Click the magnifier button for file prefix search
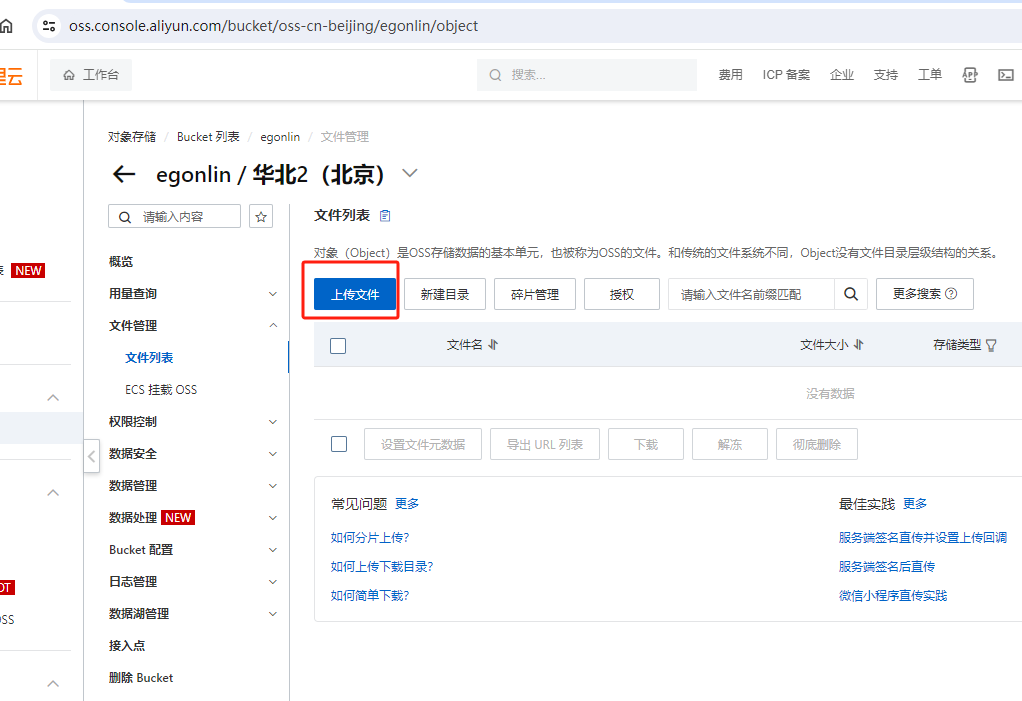Image resolution: width=1022 pixels, height=701 pixels. tap(850, 294)
